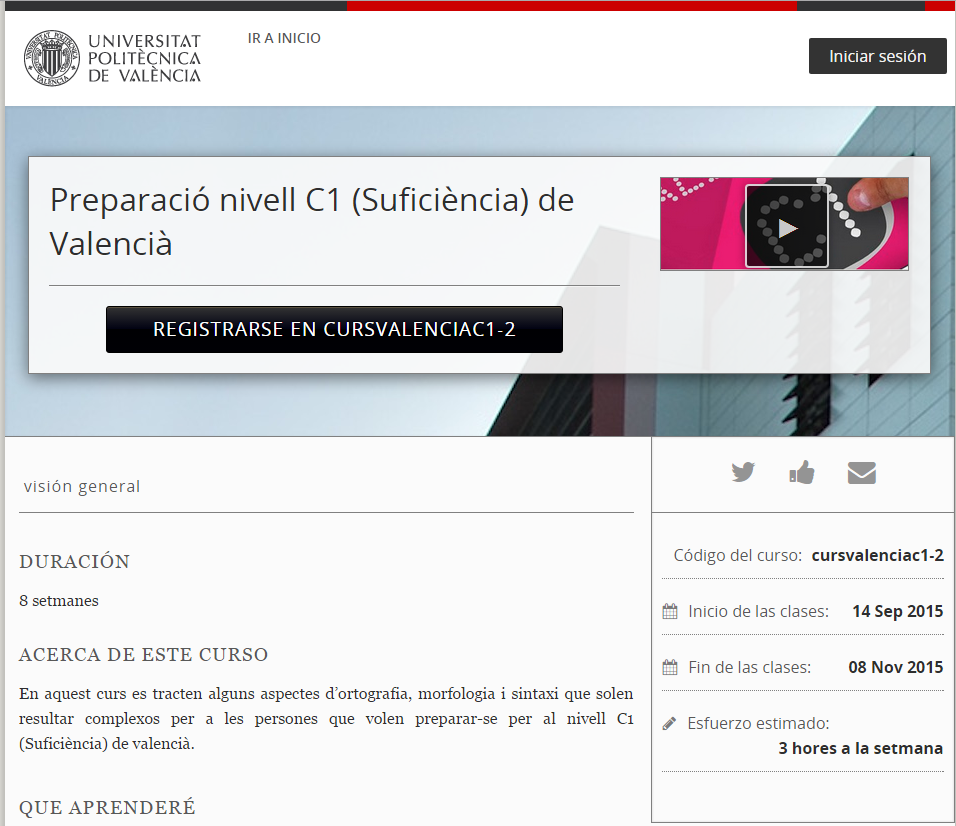Viewport: 956px width, 826px height.
Task: Click REGISTRARSE EN CURSVALENCIAC1-2 button
Action: (x=334, y=329)
